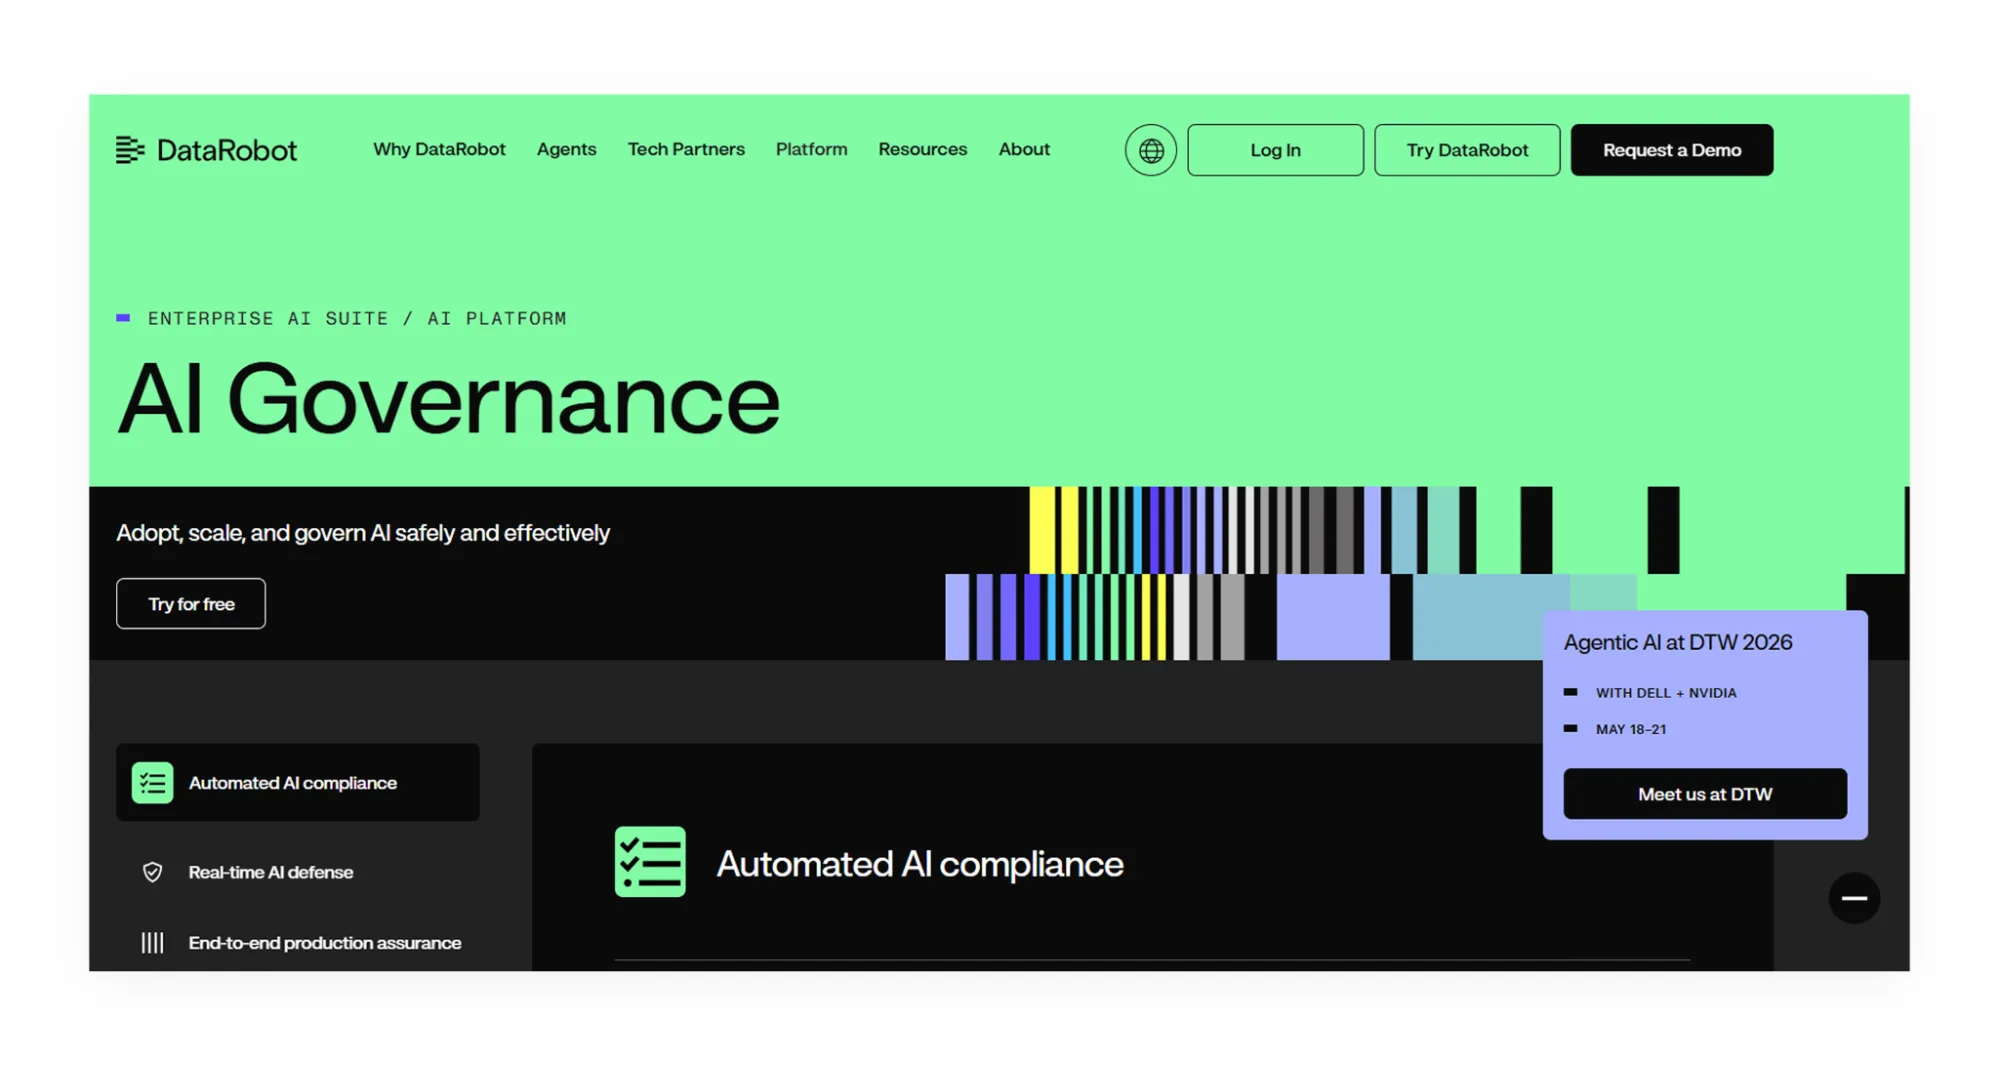The width and height of the screenshot is (1999, 1066).
Task: Click the DataRobot wordmark link
Action: pyautogui.click(x=226, y=150)
